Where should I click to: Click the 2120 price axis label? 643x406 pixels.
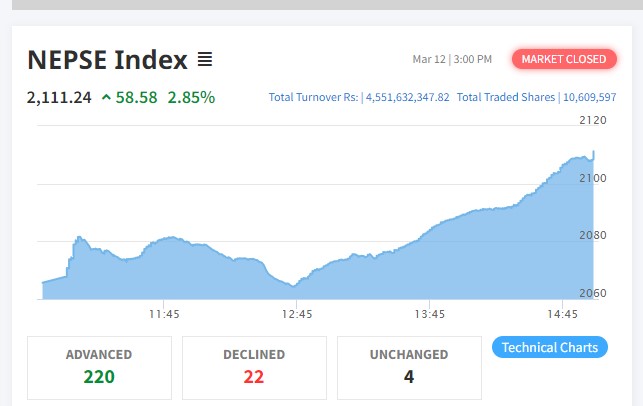(x=593, y=121)
